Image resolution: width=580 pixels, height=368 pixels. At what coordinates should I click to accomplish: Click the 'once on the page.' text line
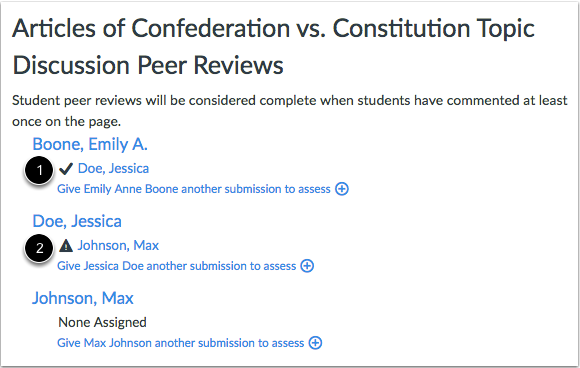(x=66, y=122)
